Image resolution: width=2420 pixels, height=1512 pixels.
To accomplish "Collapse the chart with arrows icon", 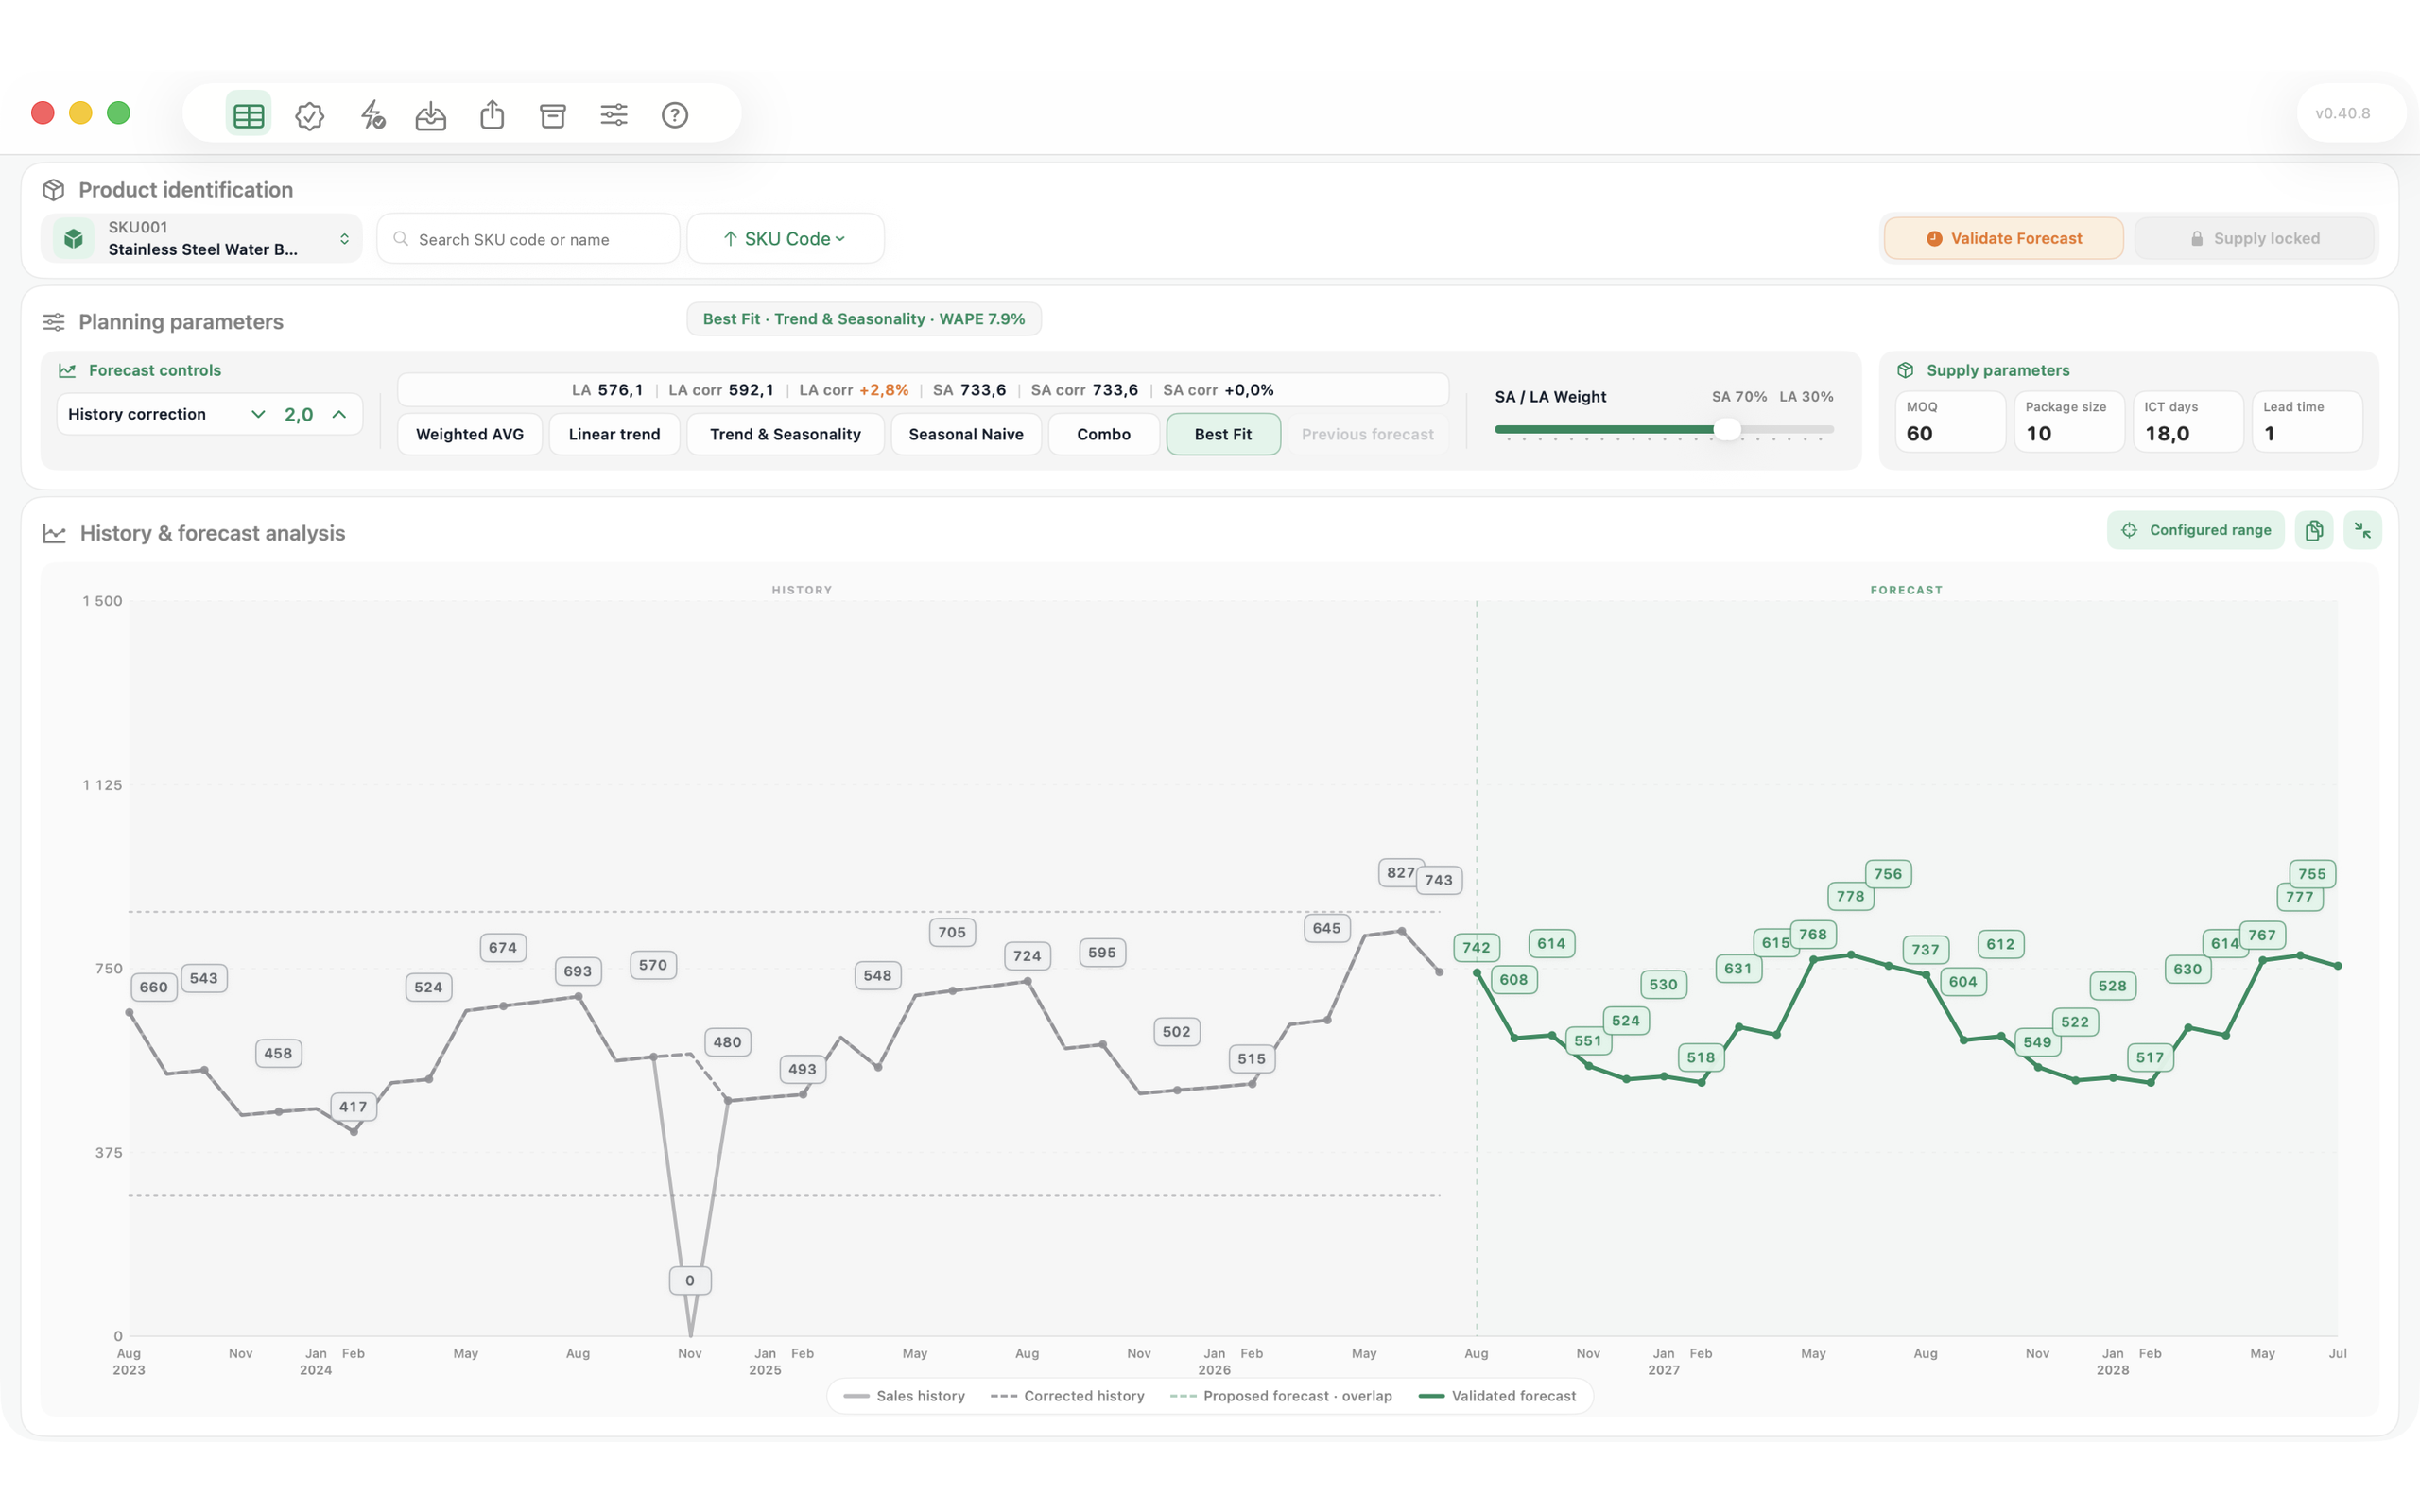I will [2363, 530].
